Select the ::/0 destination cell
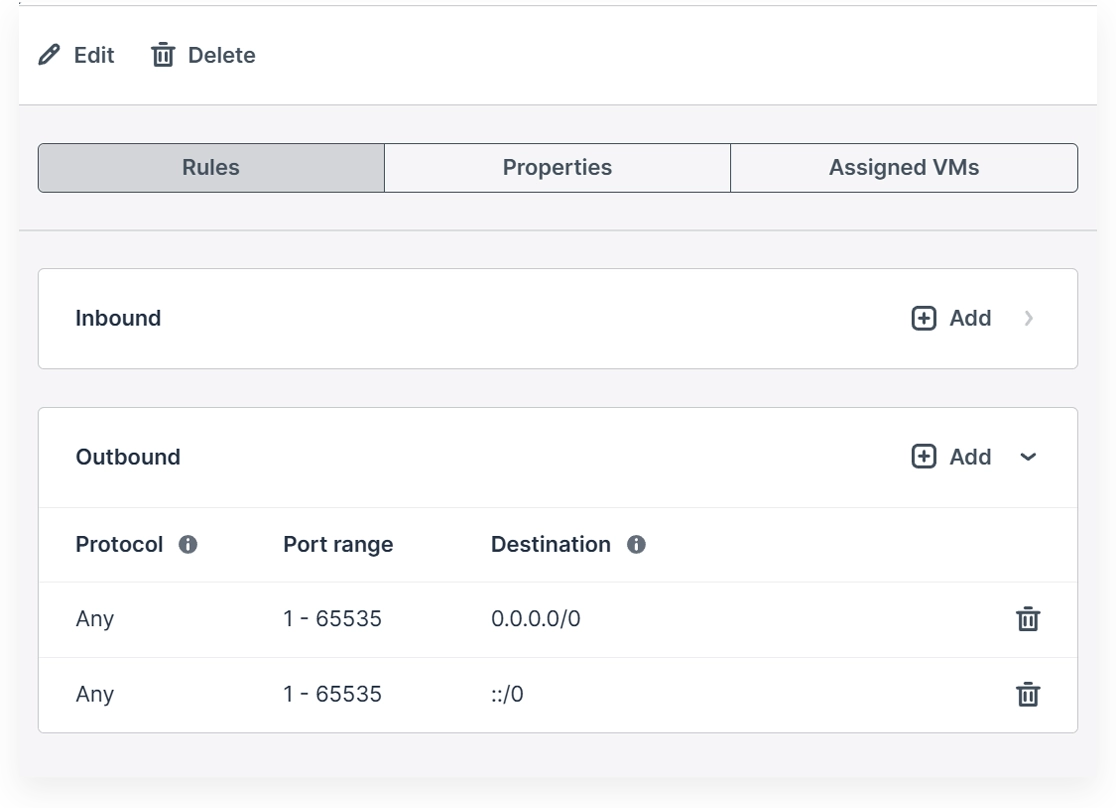 click(x=507, y=694)
